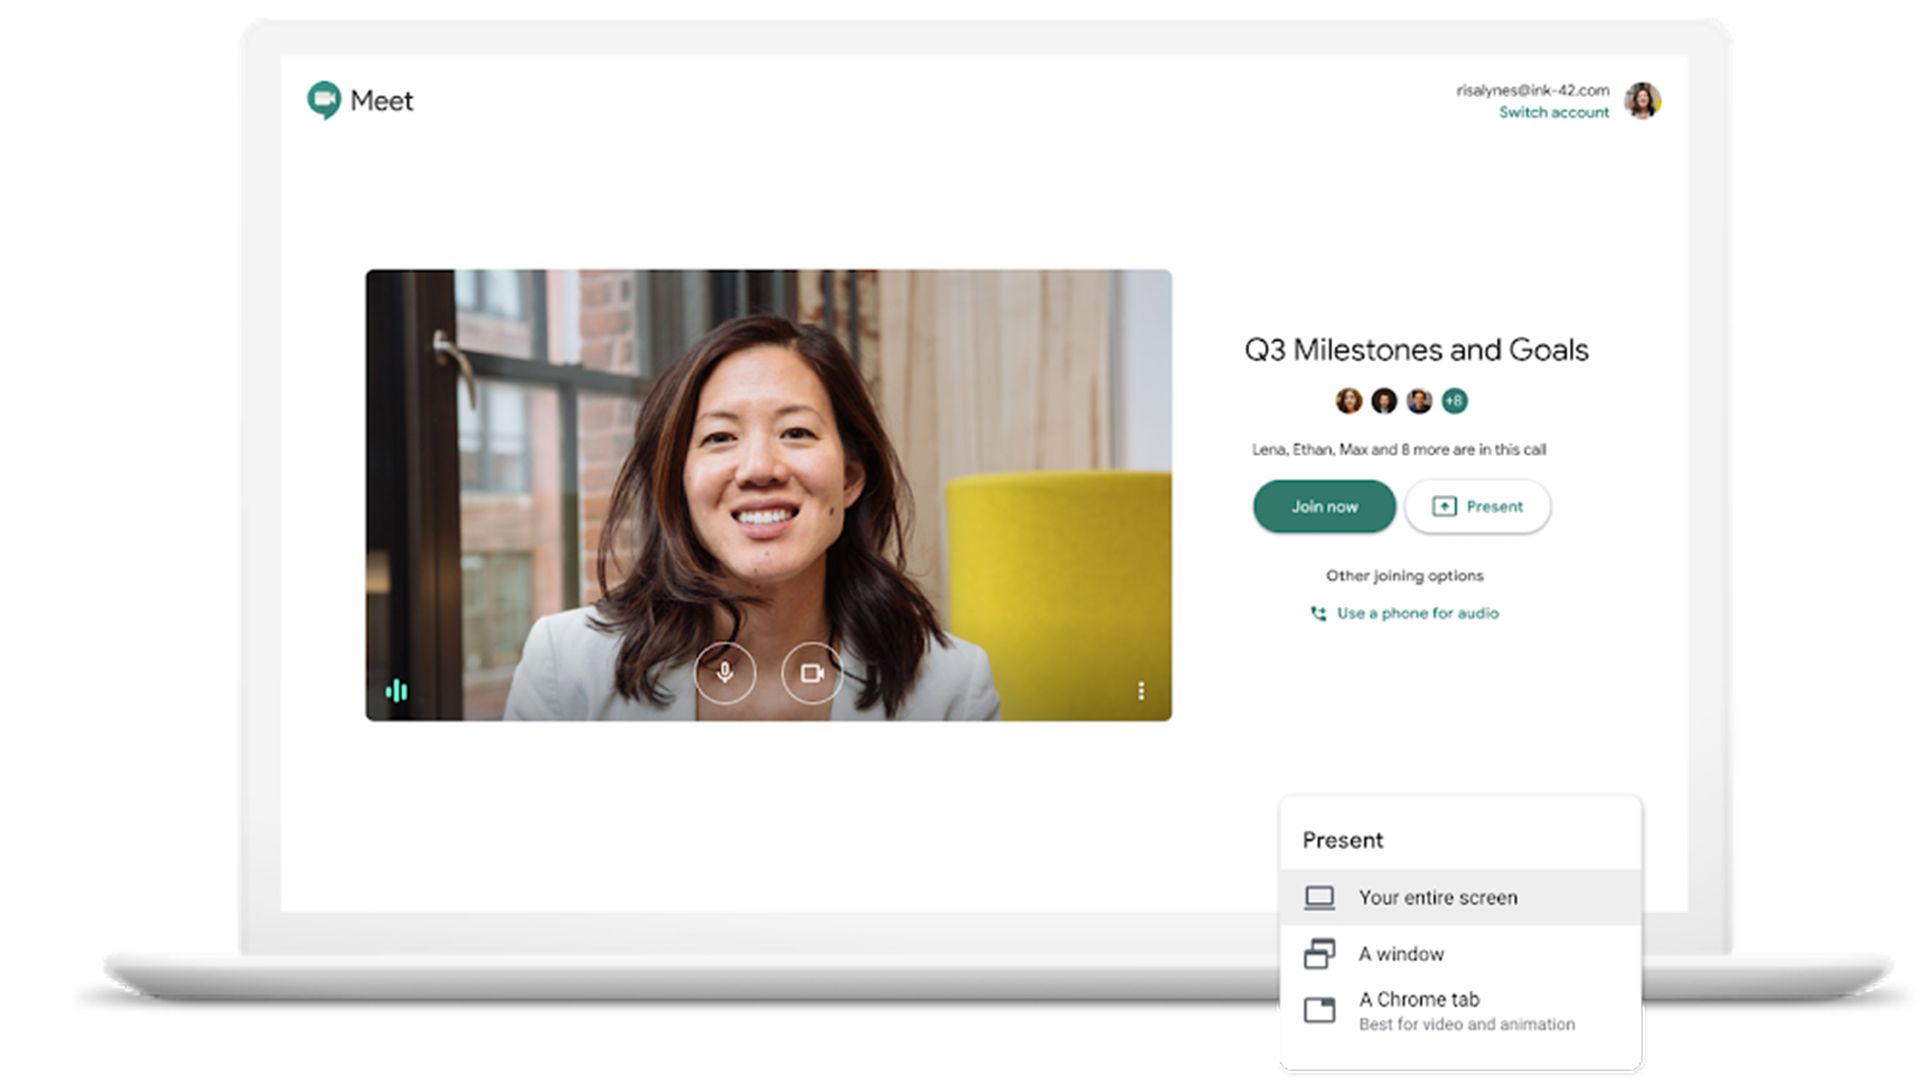Click the Chrome tab sharing icon
Image resolution: width=1920 pixels, height=1080 pixels.
(1321, 1008)
